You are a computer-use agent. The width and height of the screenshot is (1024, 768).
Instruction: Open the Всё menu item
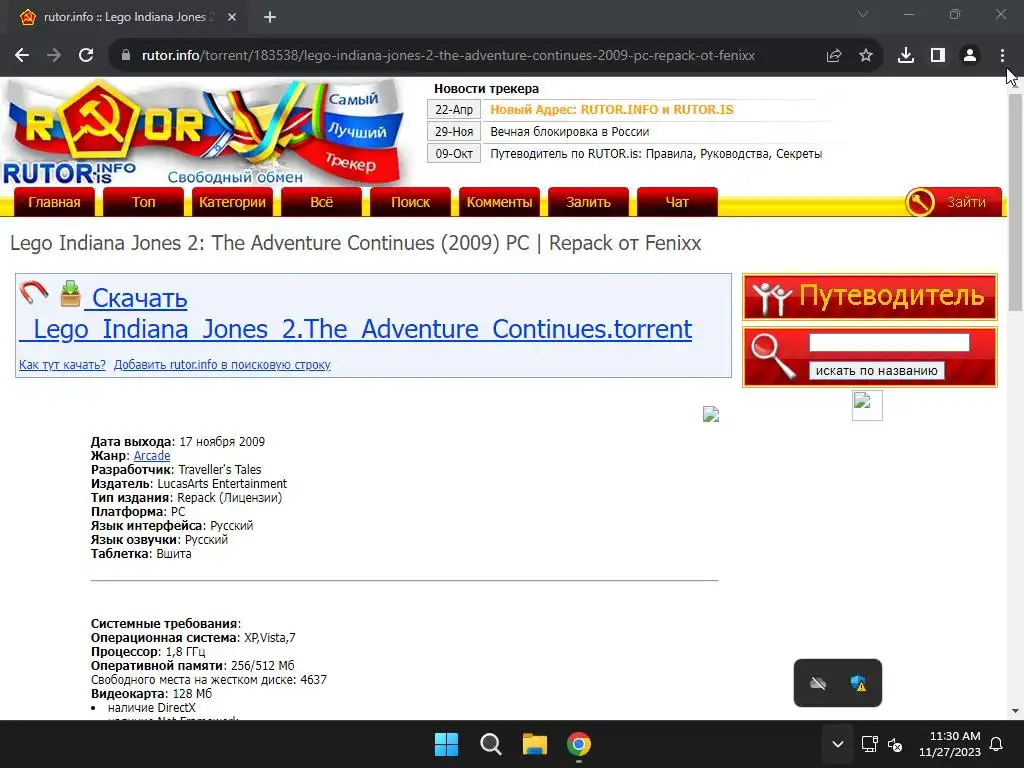point(321,202)
